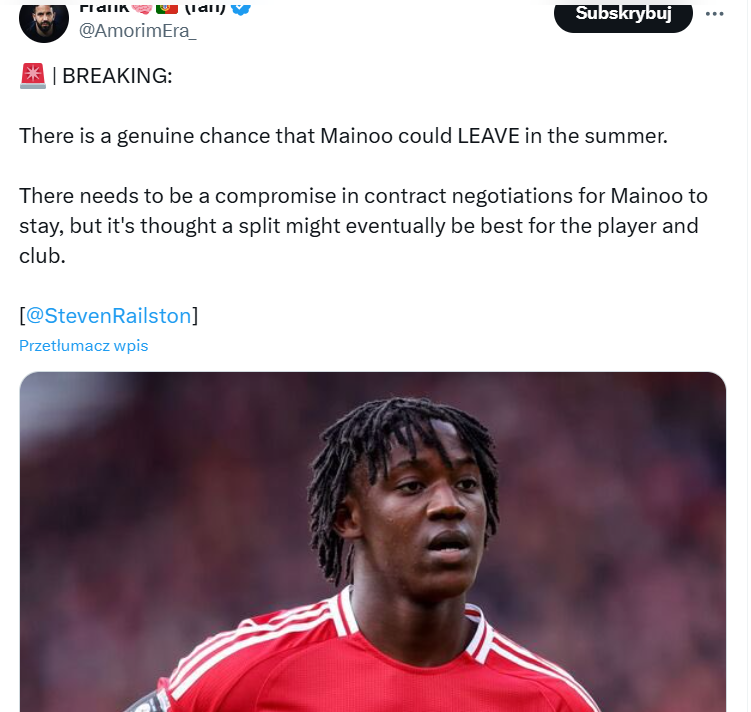The image size is (751, 712).
Task: Click the brain emoji after Frank
Action: (142, 8)
